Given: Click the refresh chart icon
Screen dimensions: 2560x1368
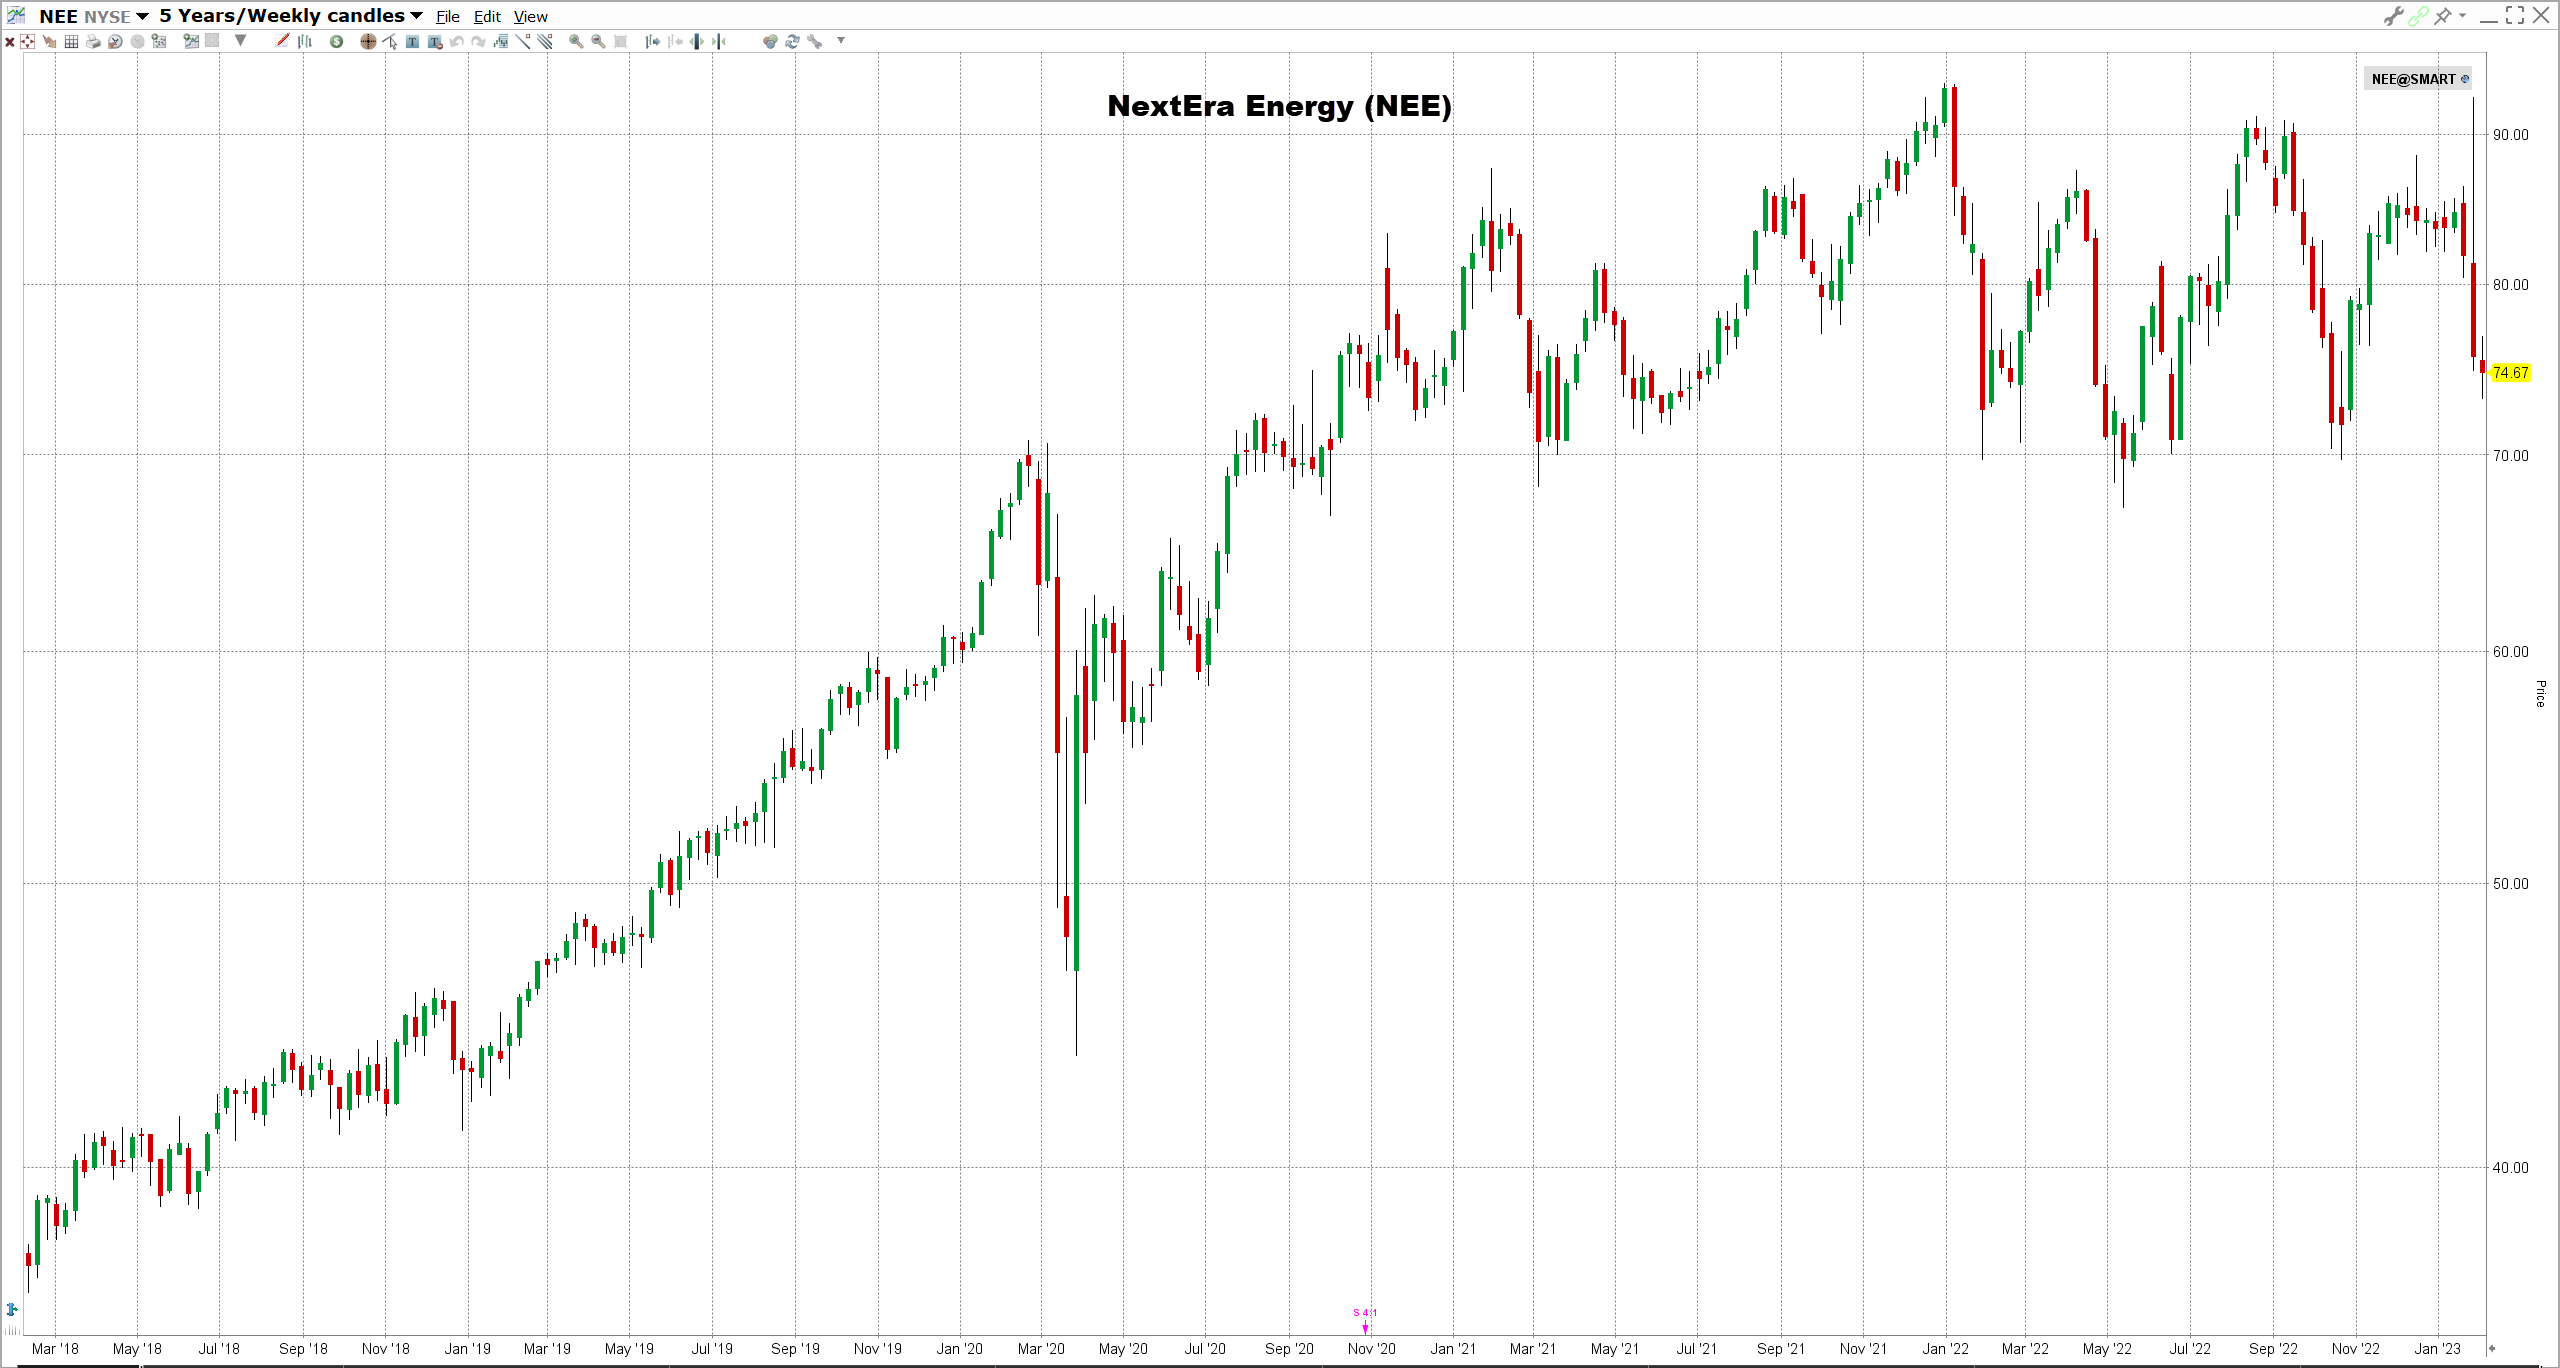Looking at the screenshot, I should (x=792, y=41).
